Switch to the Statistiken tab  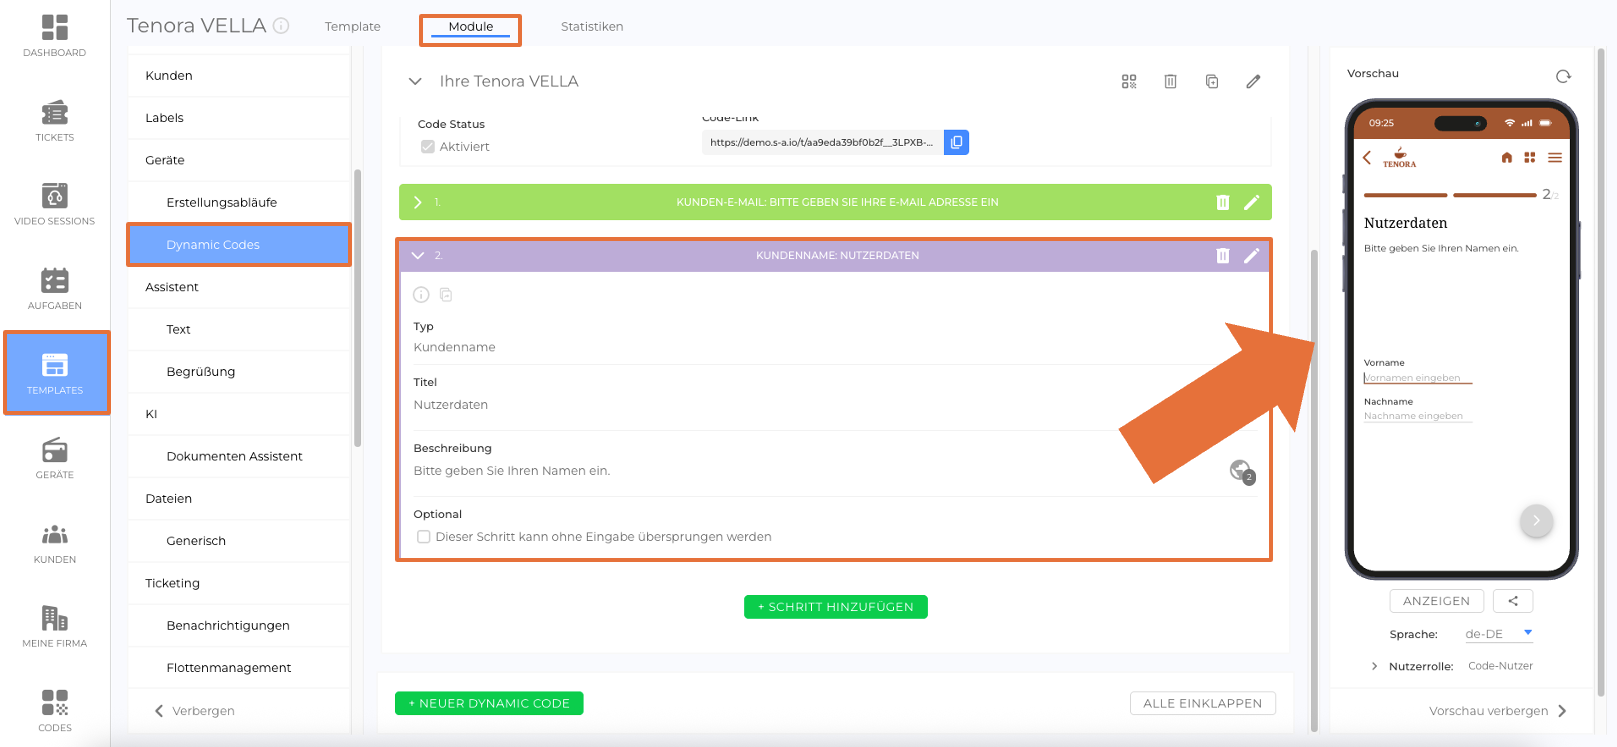click(x=591, y=27)
